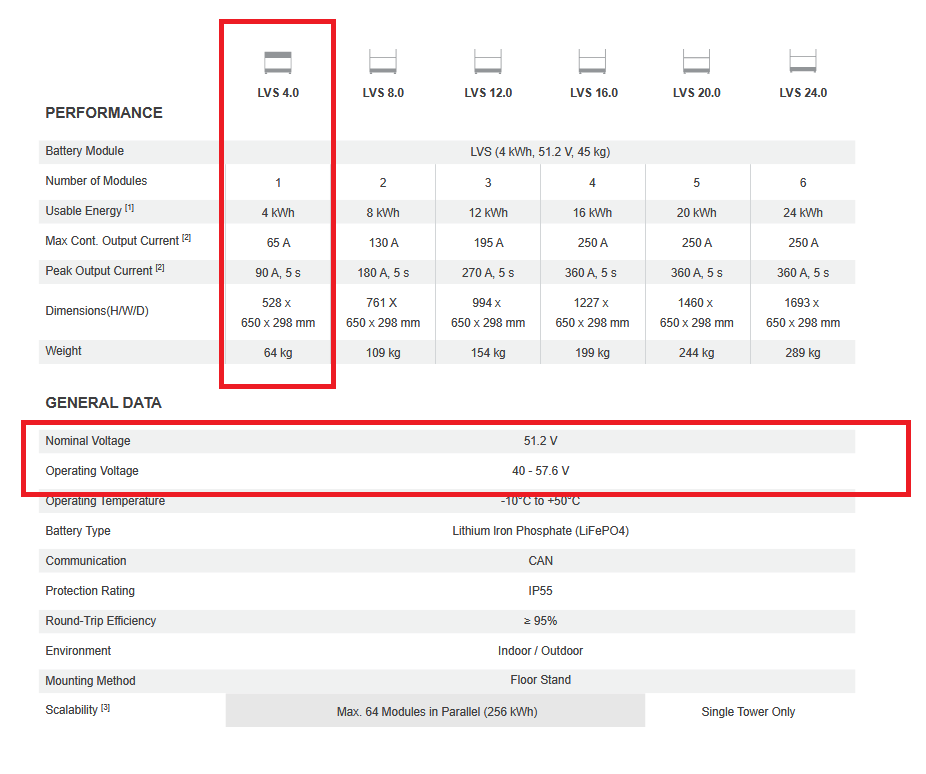Click the 64 kg weight cell
The image size is (926, 774).
[278, 352]
